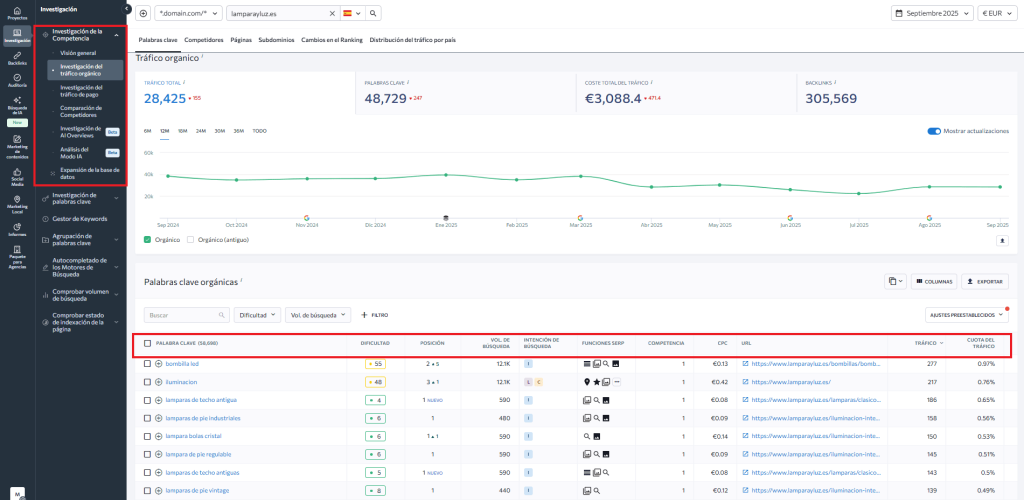Screen dimensions: 1024x500
Task: Select the 6M chart period
Action: (x=148, y=131)
